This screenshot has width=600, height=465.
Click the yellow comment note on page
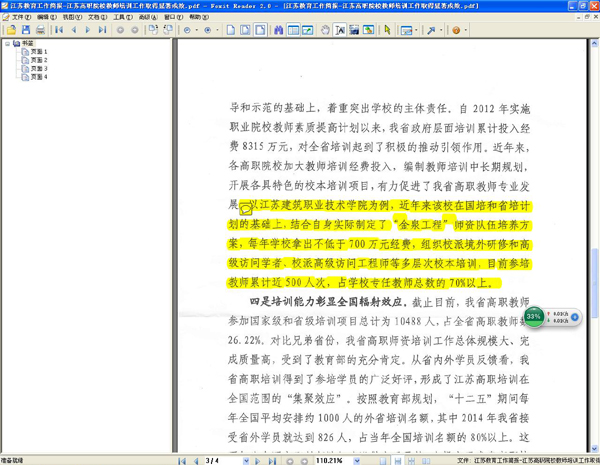(247, 213)
